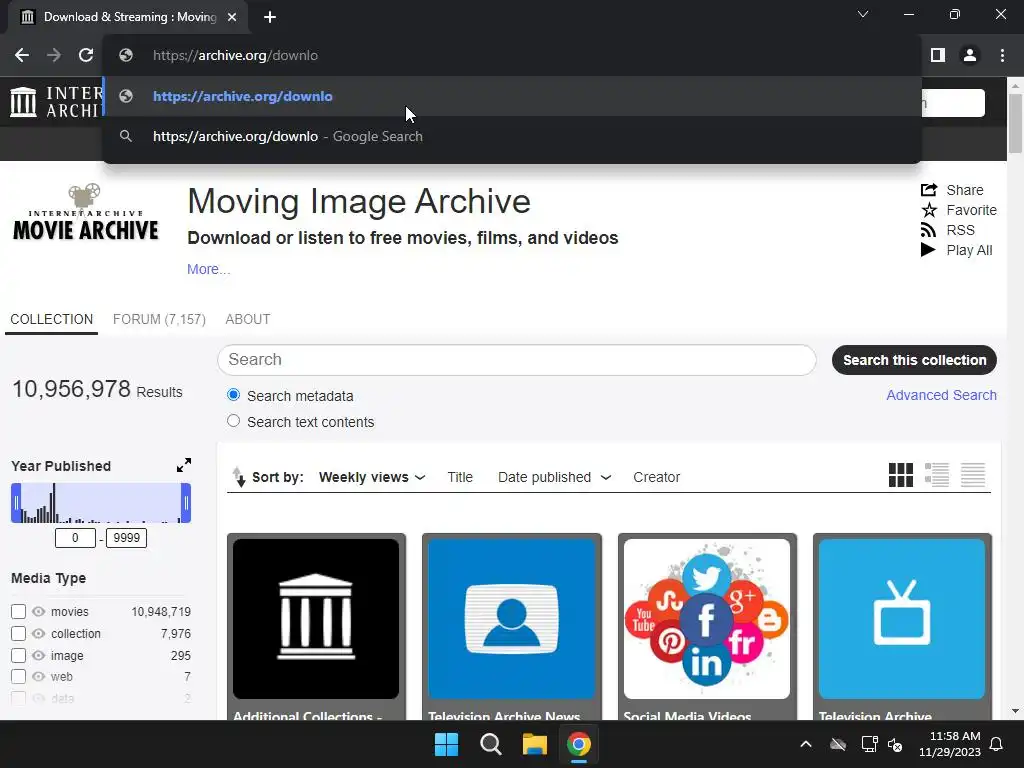The height and width of the screenshot is (768, 1024).
Task: Click the Chrome icon in taskbar
Action: (x=579, y=744)
